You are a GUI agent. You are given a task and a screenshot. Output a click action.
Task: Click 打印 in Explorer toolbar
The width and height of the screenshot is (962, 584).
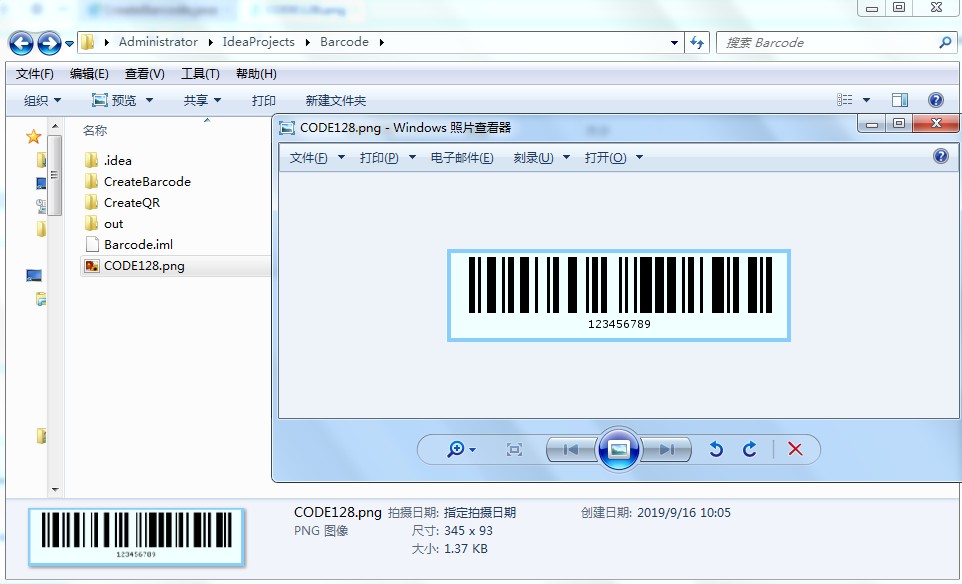263,100
